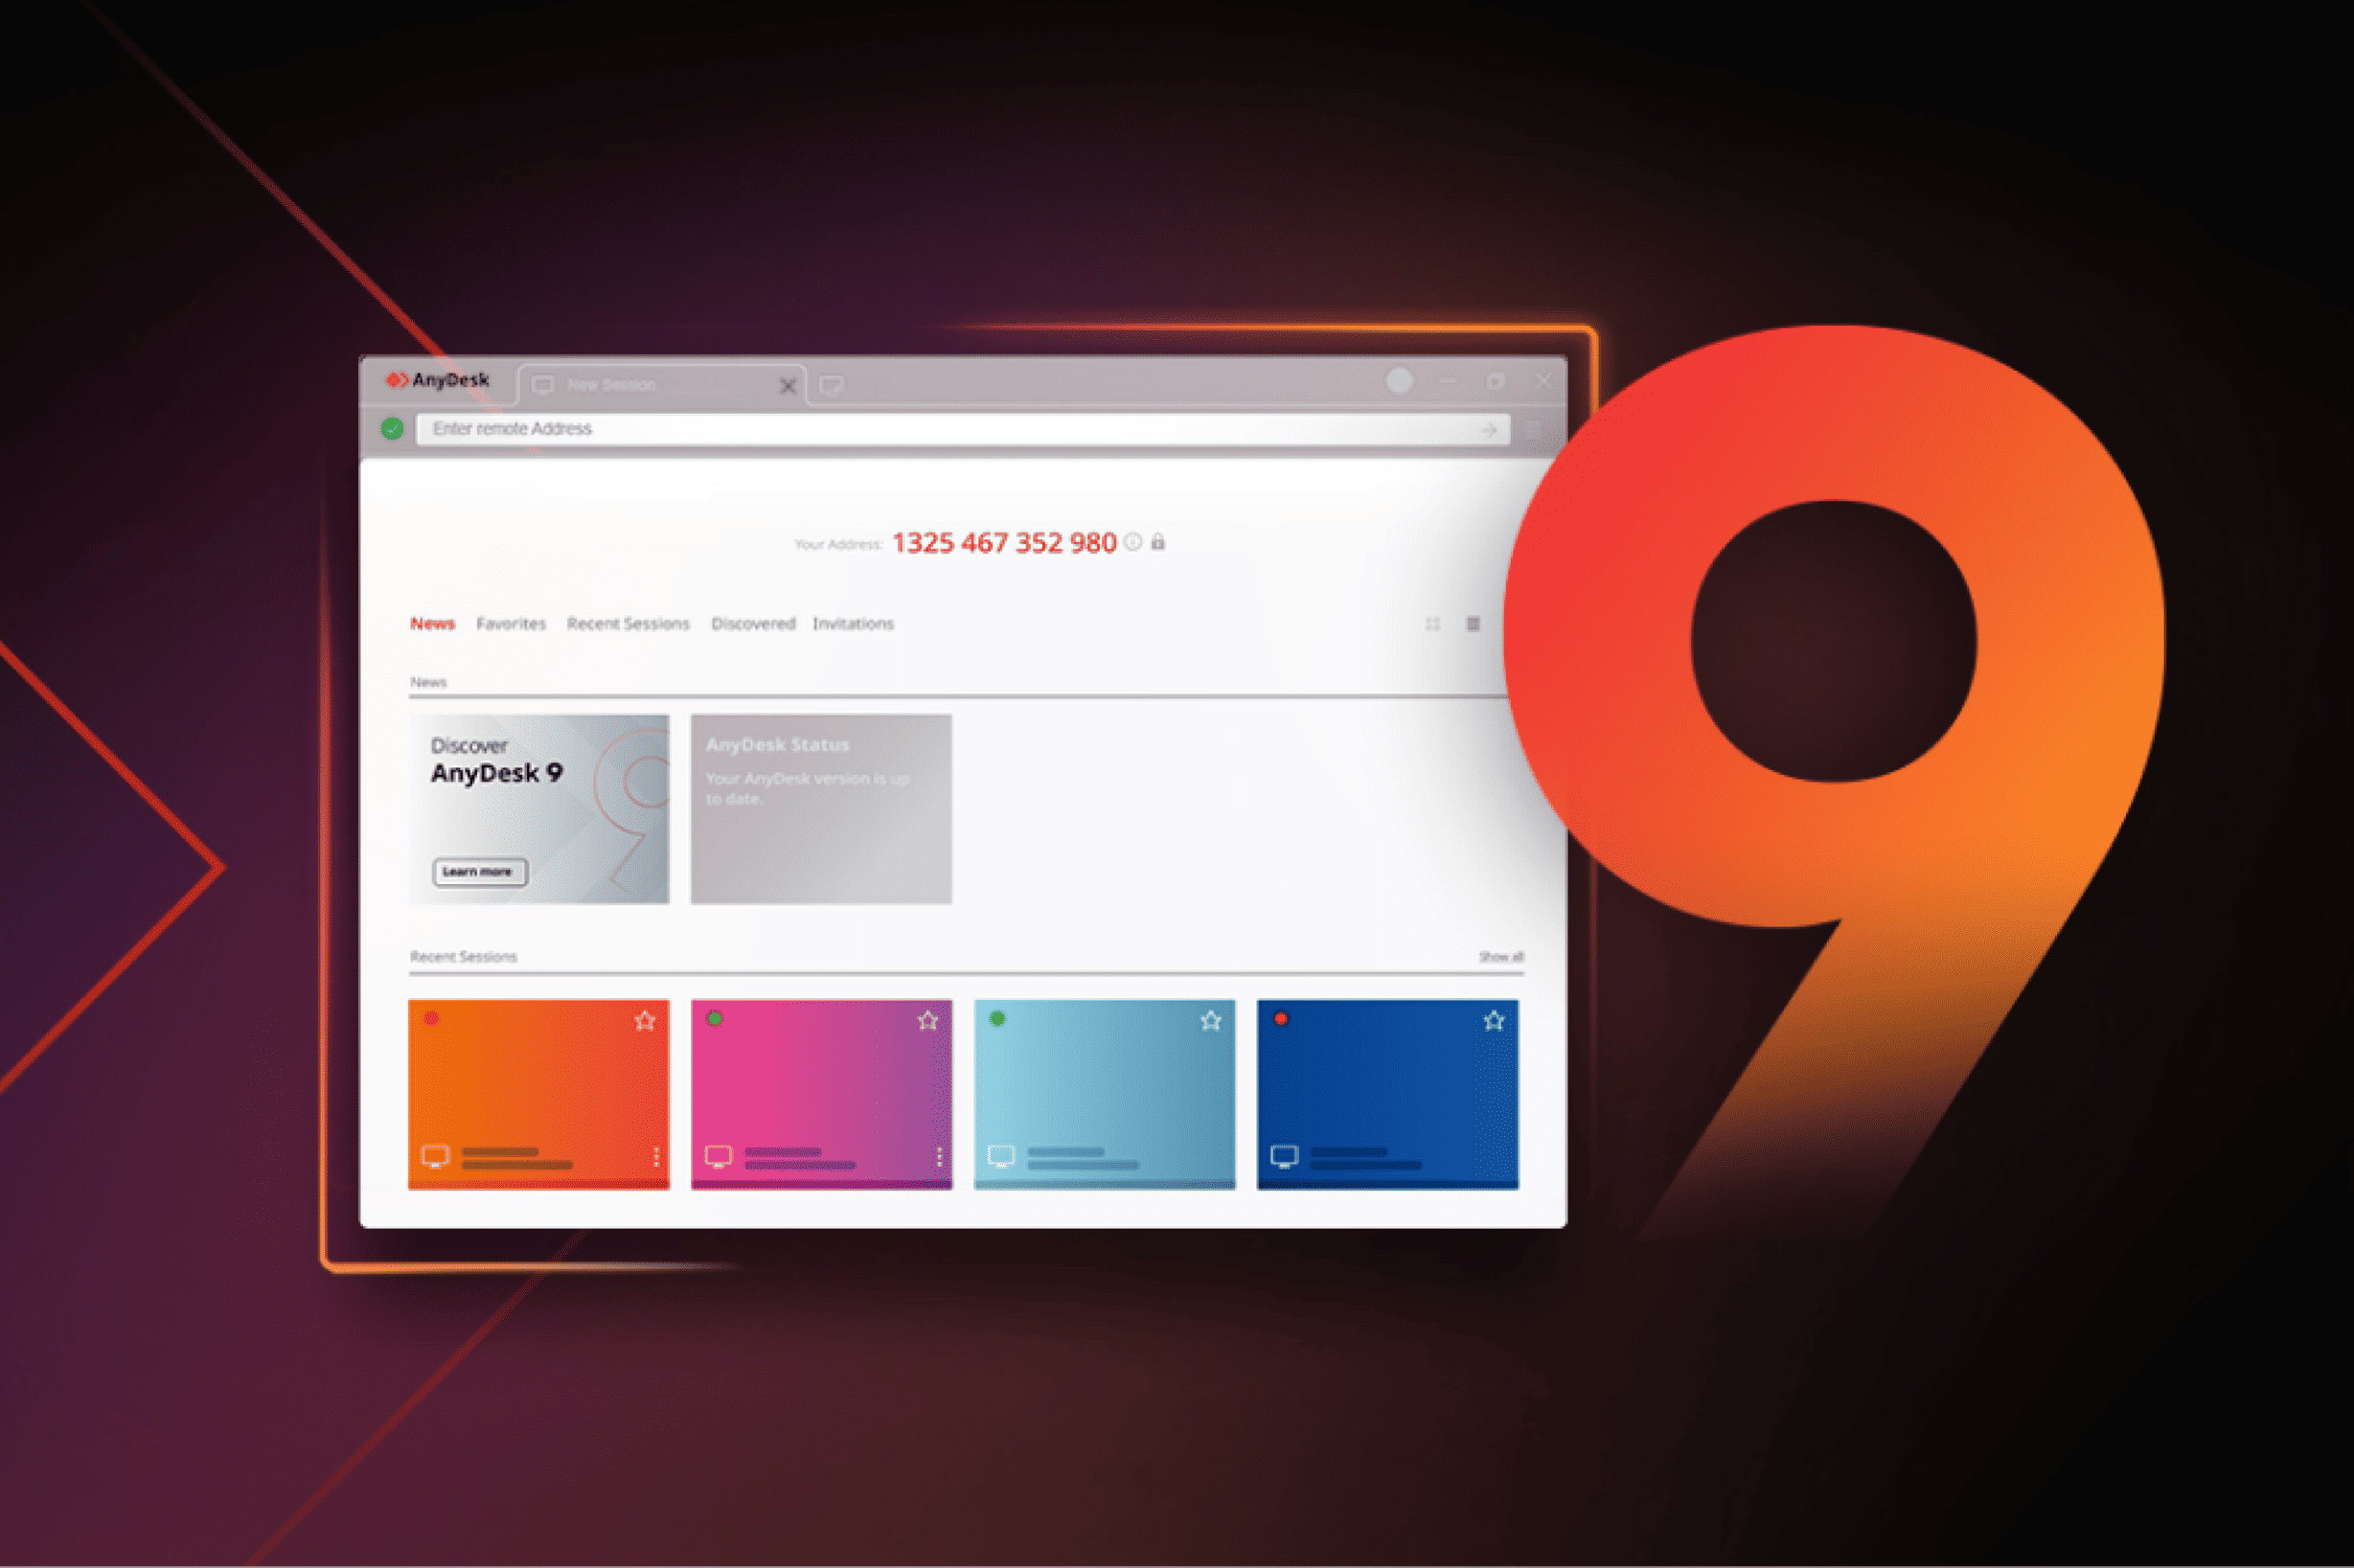Open the dark blue recent session tile
Screen dimensions: 2354x1568
(x=1387, y=1094)
